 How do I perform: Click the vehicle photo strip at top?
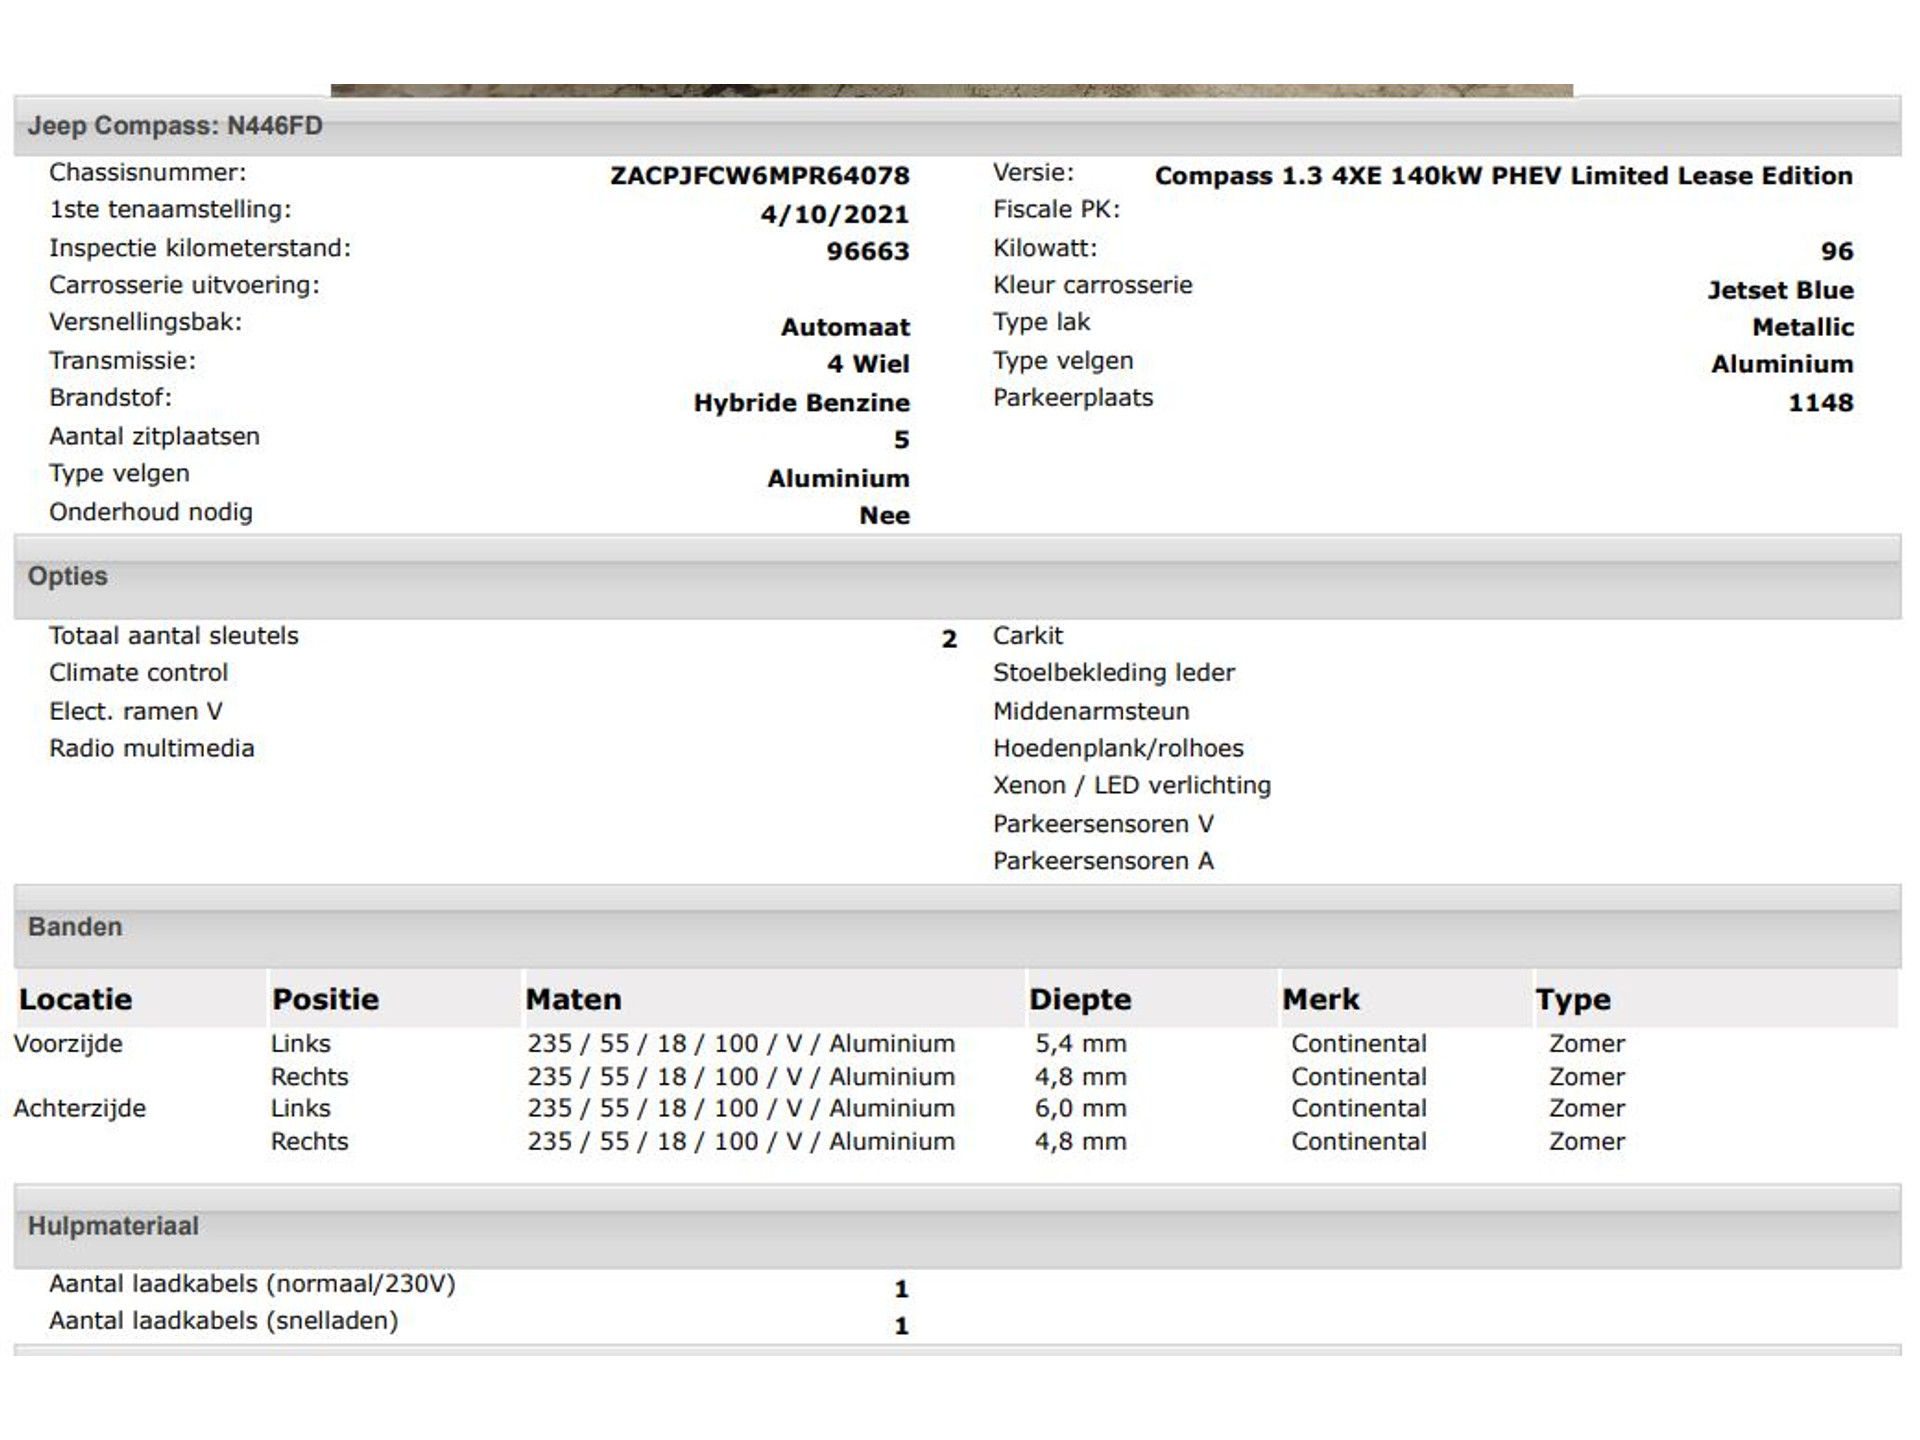(951, 90)
